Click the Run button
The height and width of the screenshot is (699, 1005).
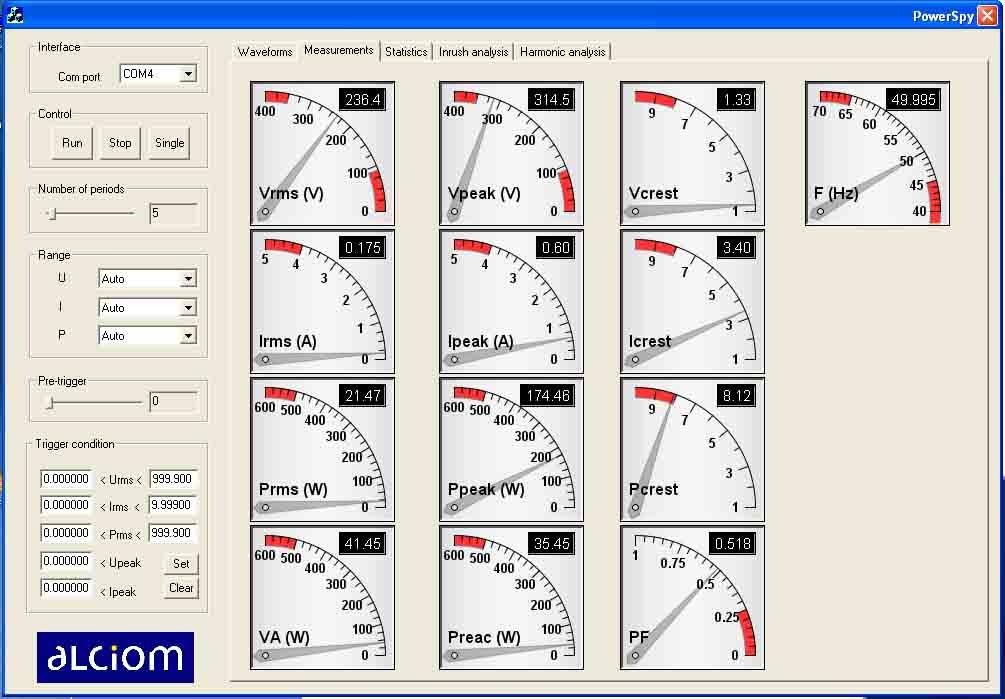72,143
